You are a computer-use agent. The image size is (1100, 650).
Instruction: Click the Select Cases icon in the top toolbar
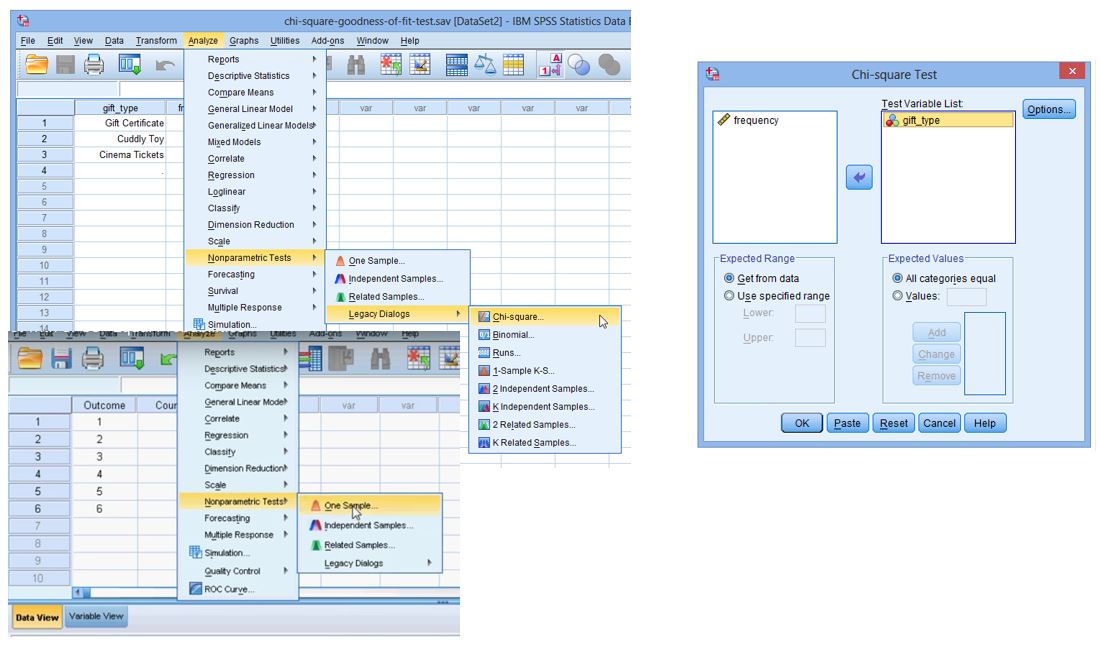514,65
